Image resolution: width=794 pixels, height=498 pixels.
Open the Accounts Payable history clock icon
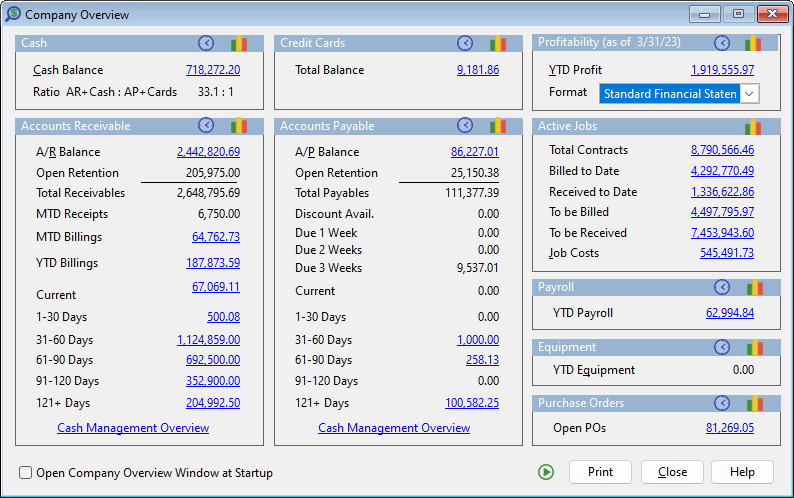tap(465, 125)
